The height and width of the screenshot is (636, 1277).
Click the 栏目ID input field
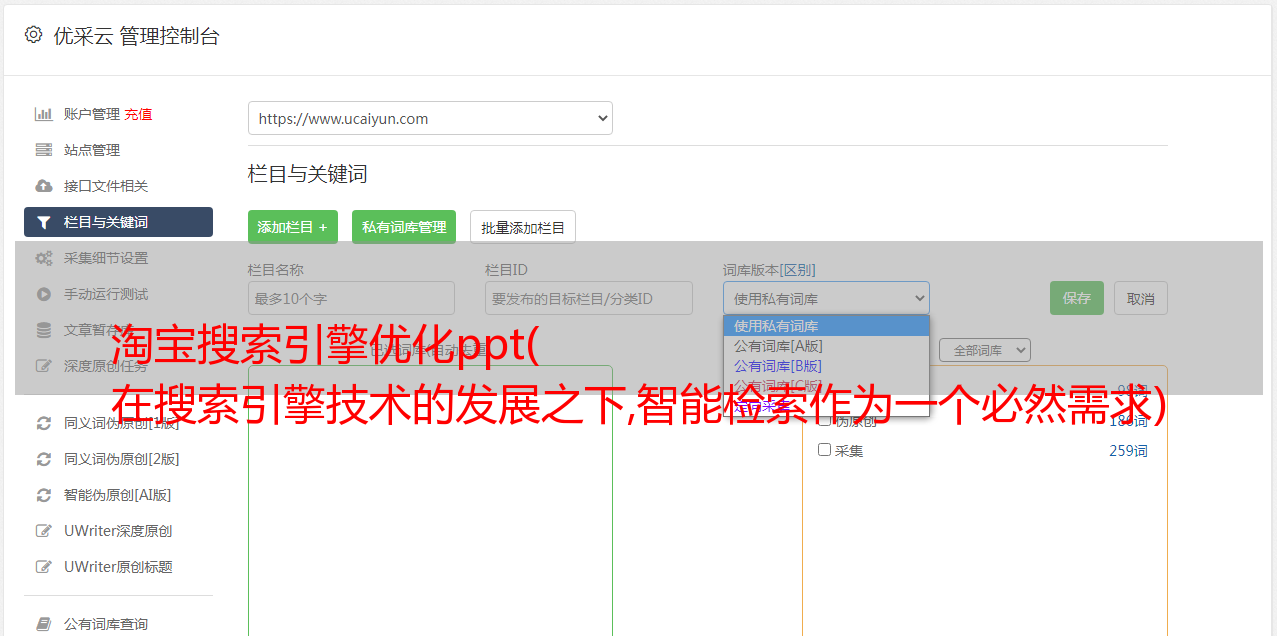(x=589, y=298)
